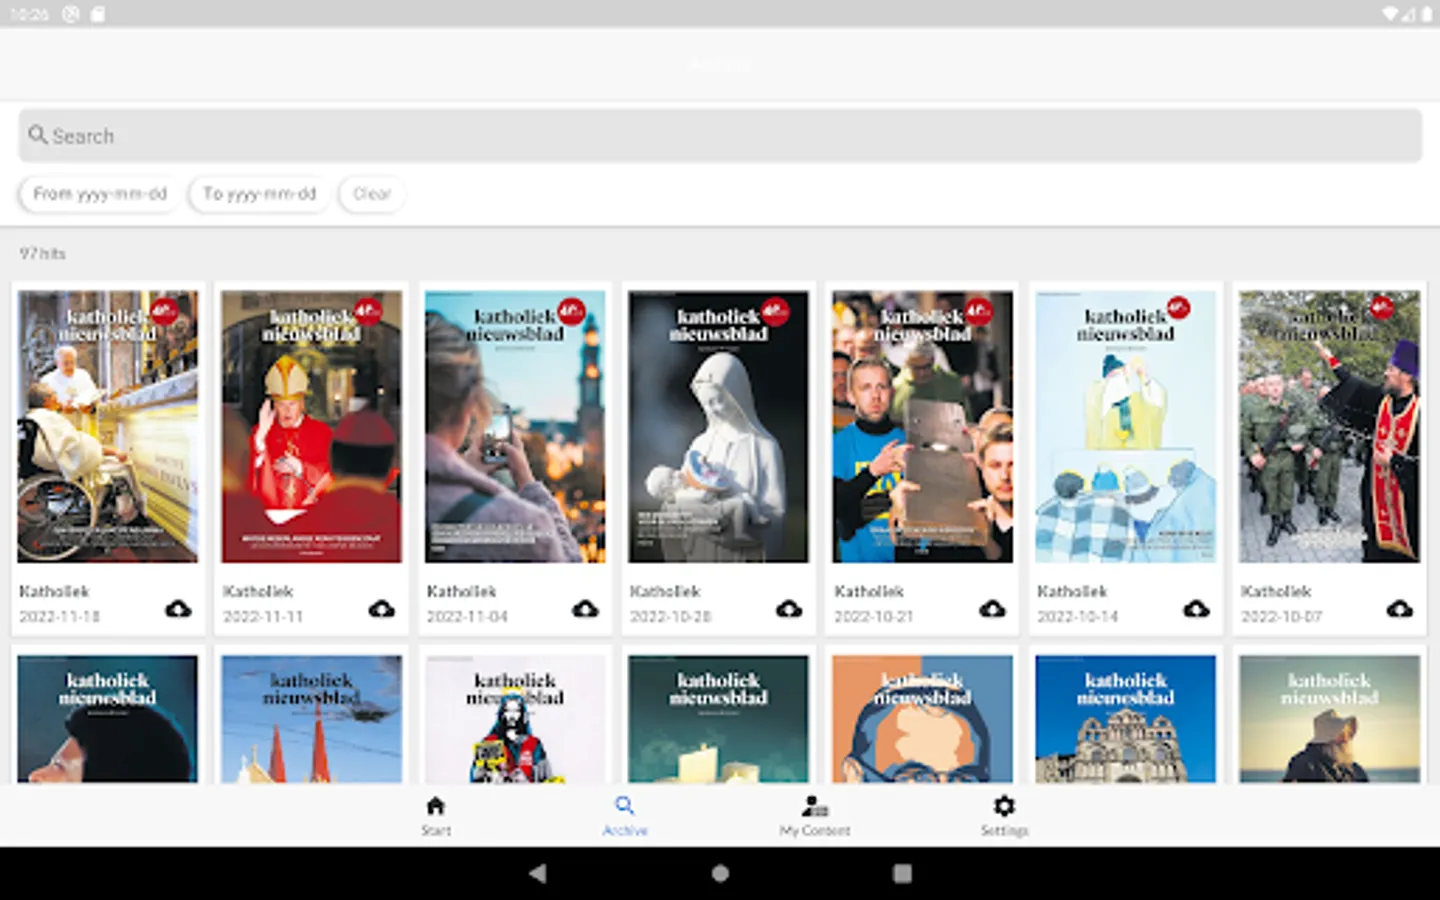Open second-row cover with Jesus figure illustration
The width and height of the screenshot is (1440, 900).
click(x=515, y=718)
